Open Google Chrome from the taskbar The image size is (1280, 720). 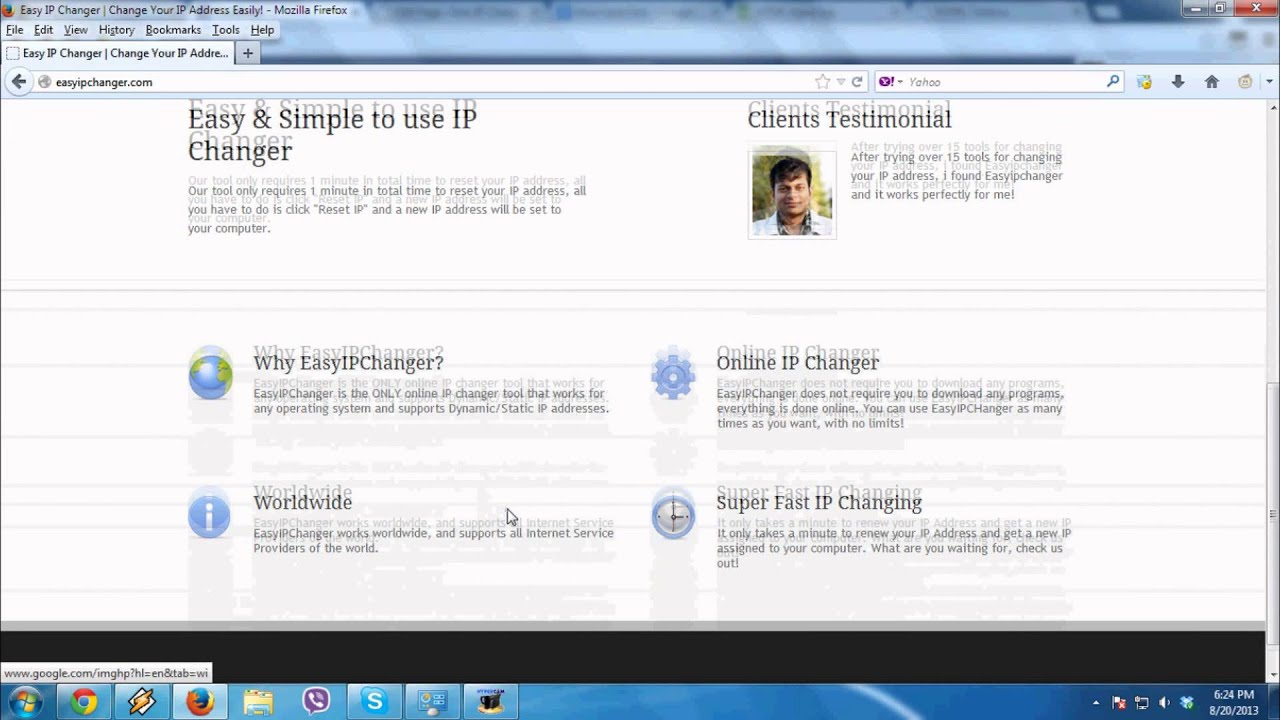pyautogui.click(x=84, y=702)
